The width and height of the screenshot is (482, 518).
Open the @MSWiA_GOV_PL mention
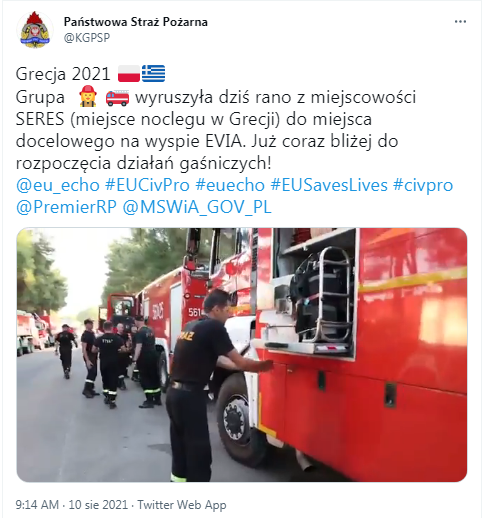pyautogui.click(x=197, y=207)
